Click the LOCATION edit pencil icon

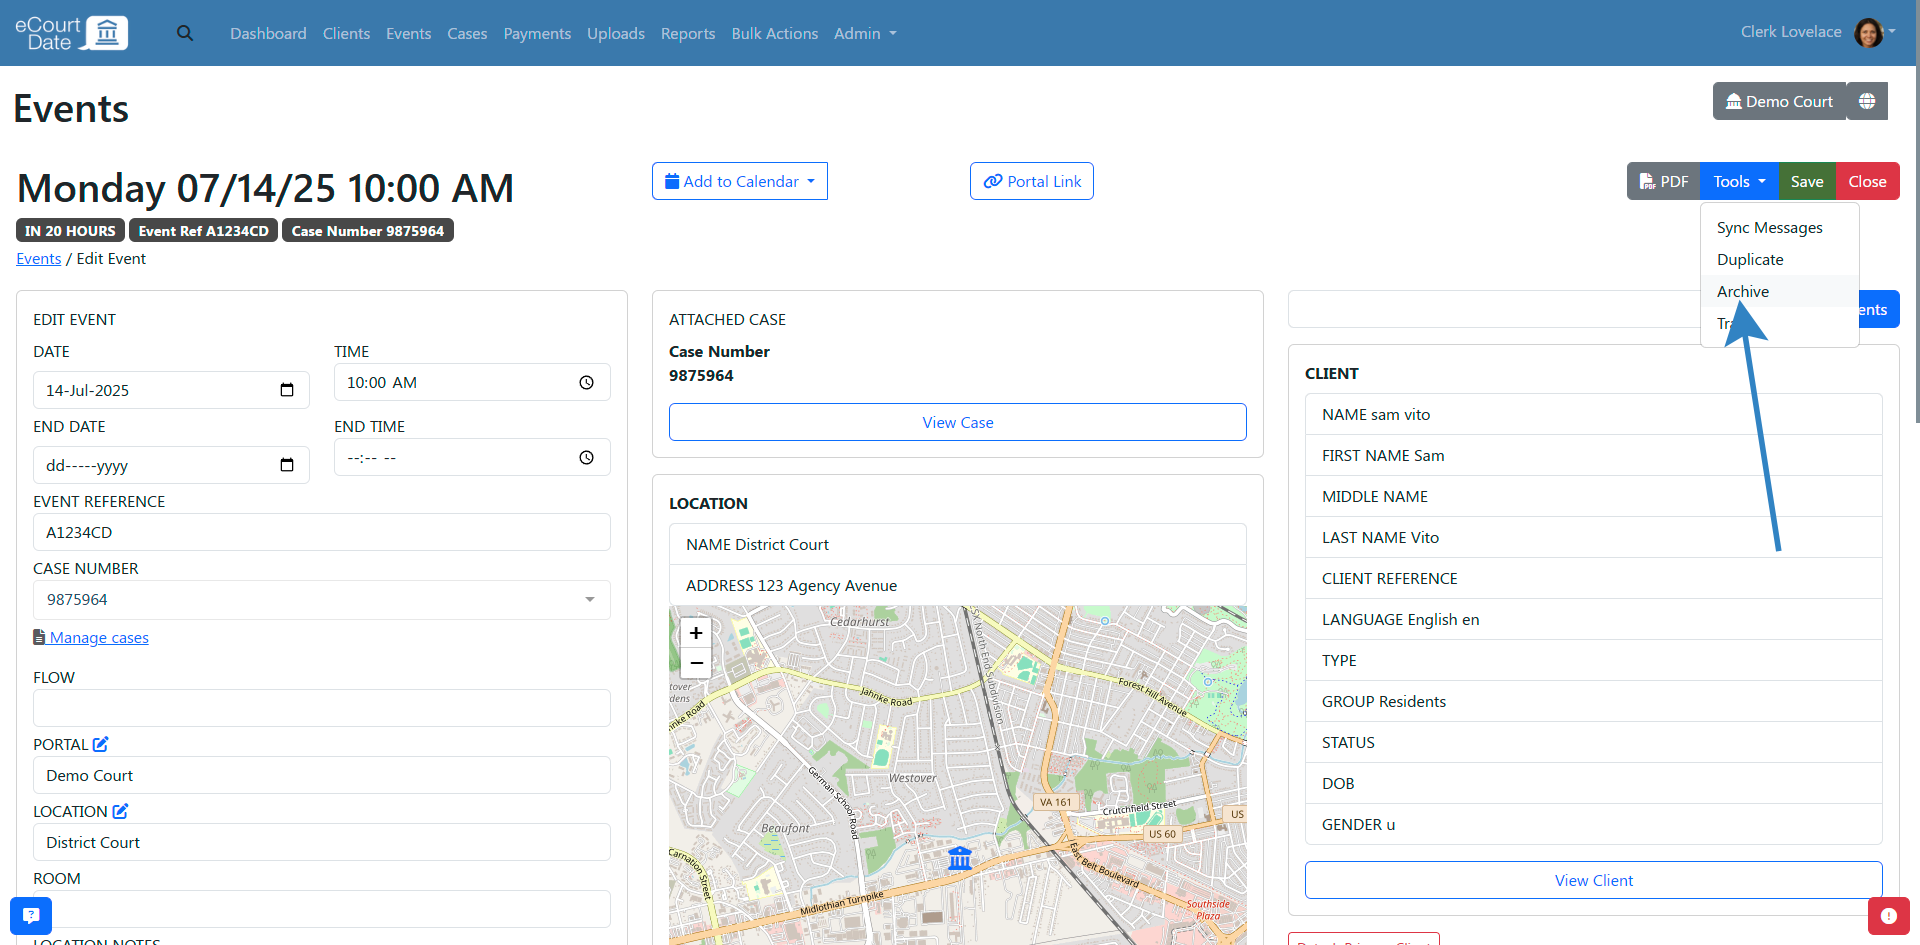click(x=120, y=811)
